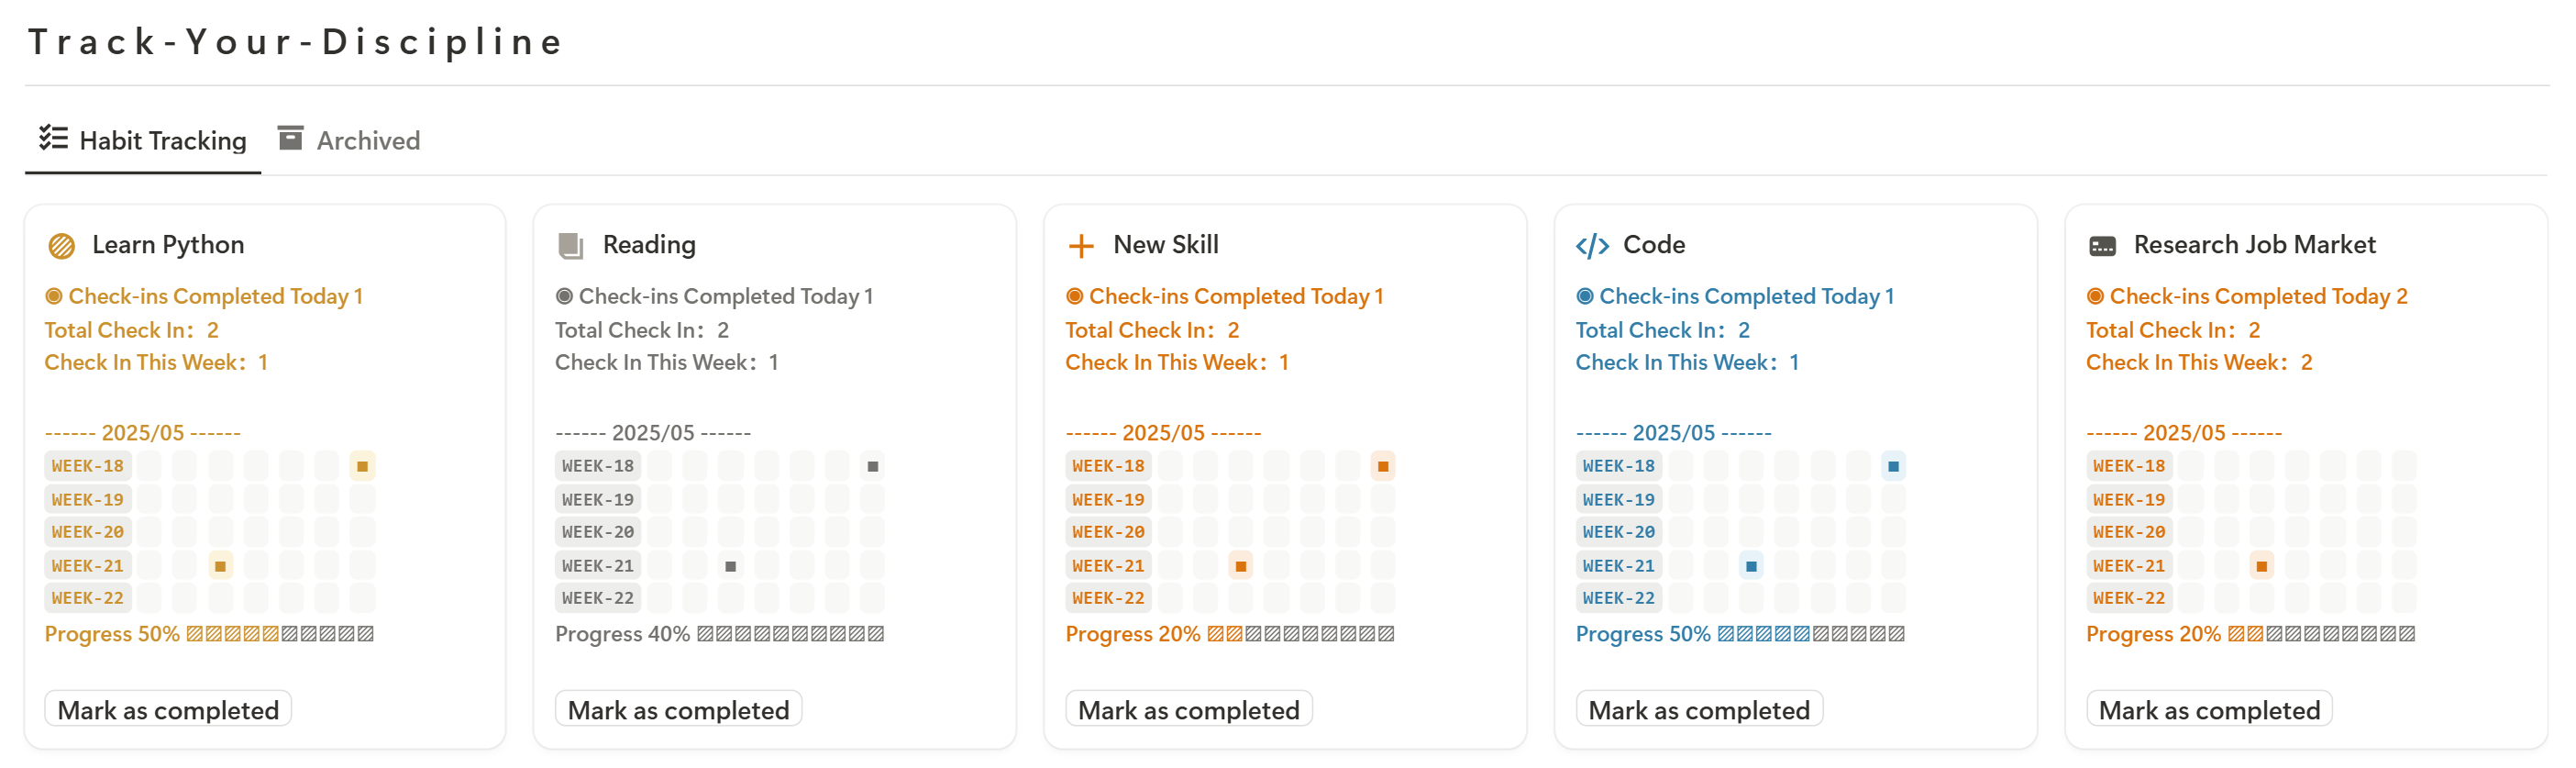Mark Learn Python as completed
Viewport: 2576px width, 768px height.
tap(168, 709)
